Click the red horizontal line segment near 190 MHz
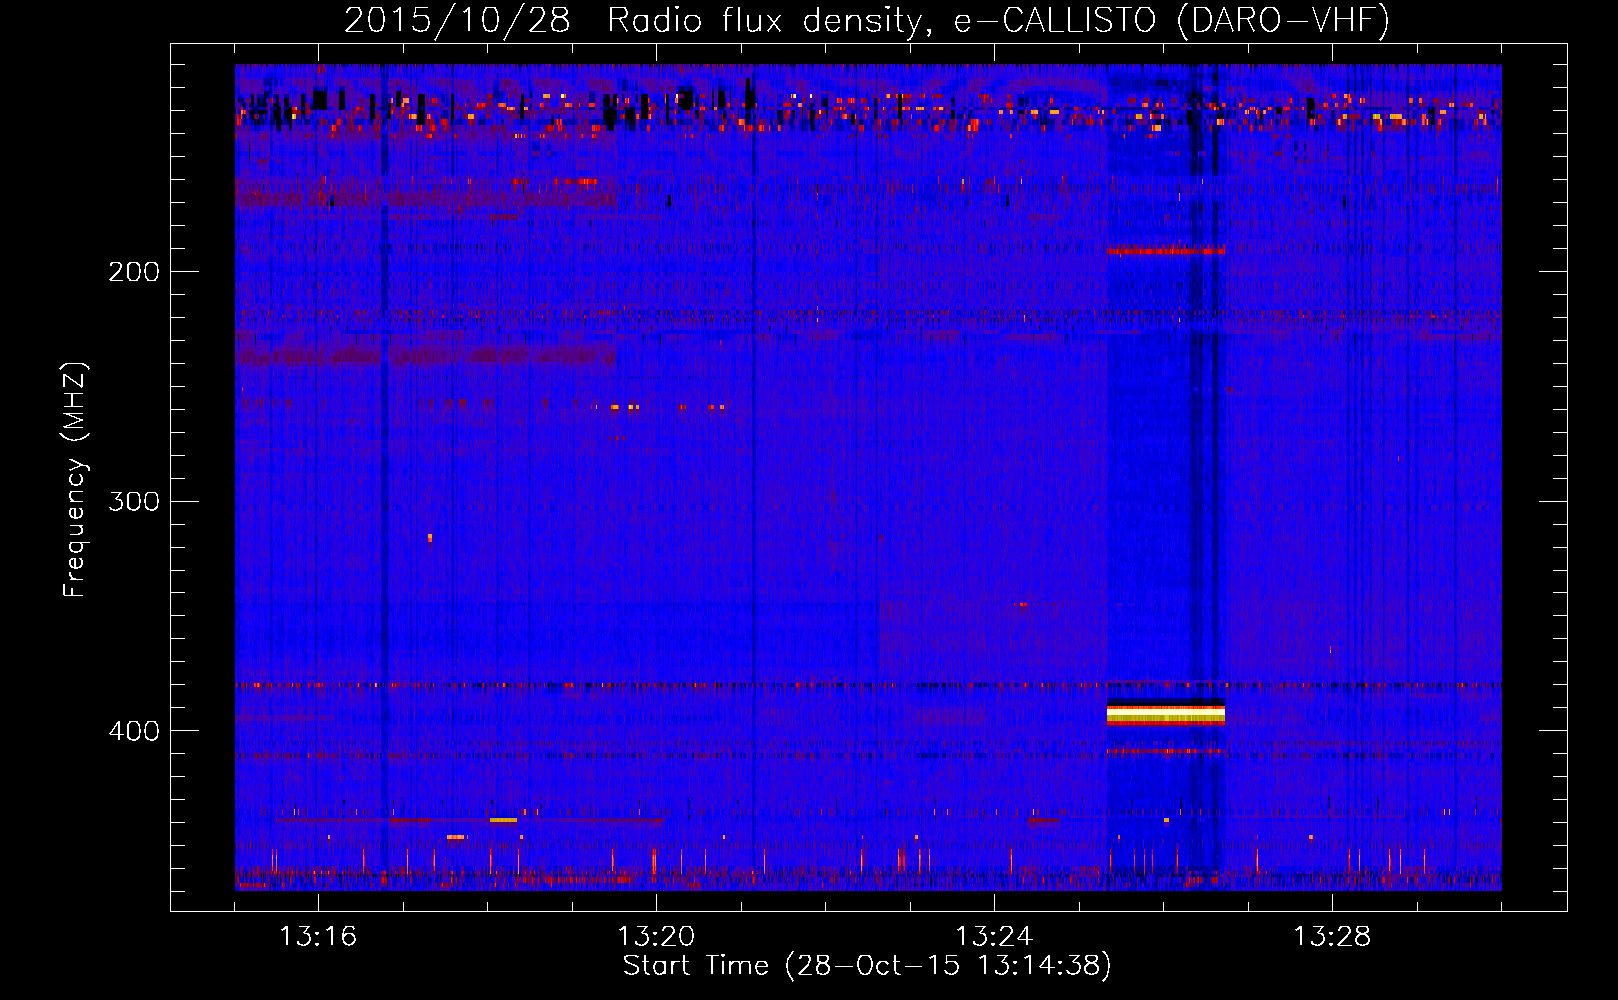This screenshot has height=1000, width=1618. click(x=1166, y=250)
